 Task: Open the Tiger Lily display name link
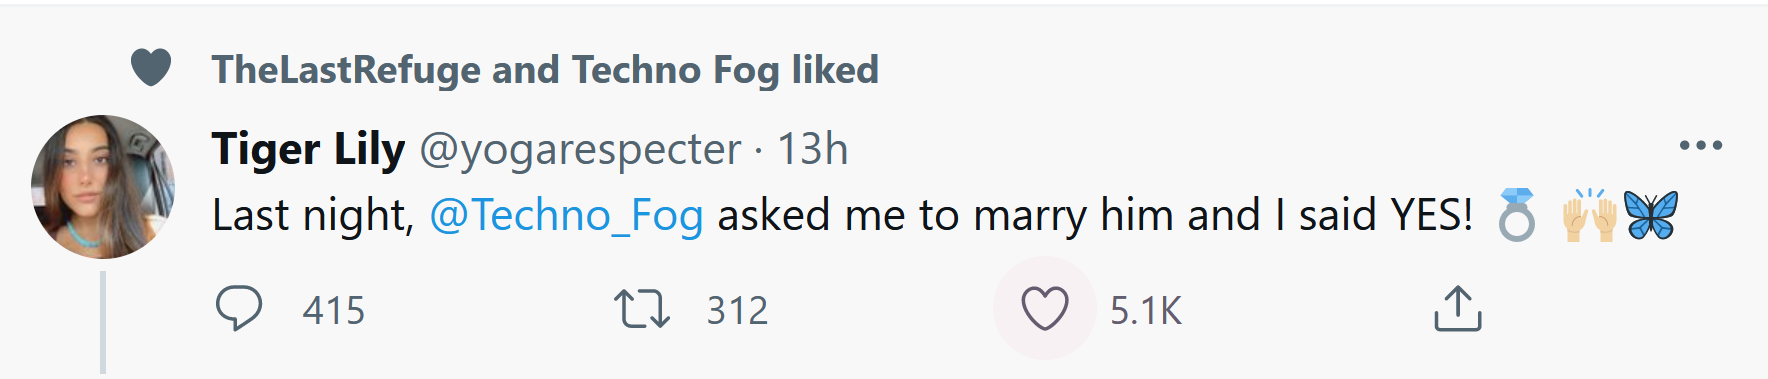[308, 150]
